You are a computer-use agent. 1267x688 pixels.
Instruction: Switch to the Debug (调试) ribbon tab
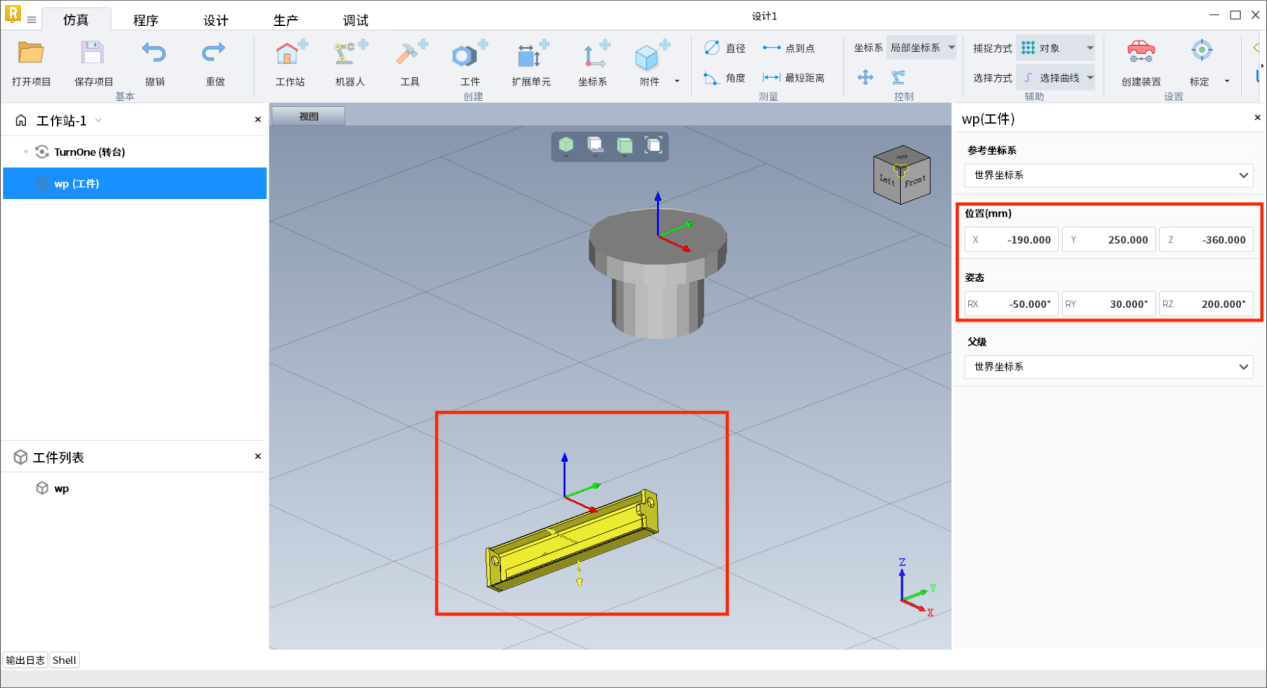pyautogui.click(x=355, y=20)
